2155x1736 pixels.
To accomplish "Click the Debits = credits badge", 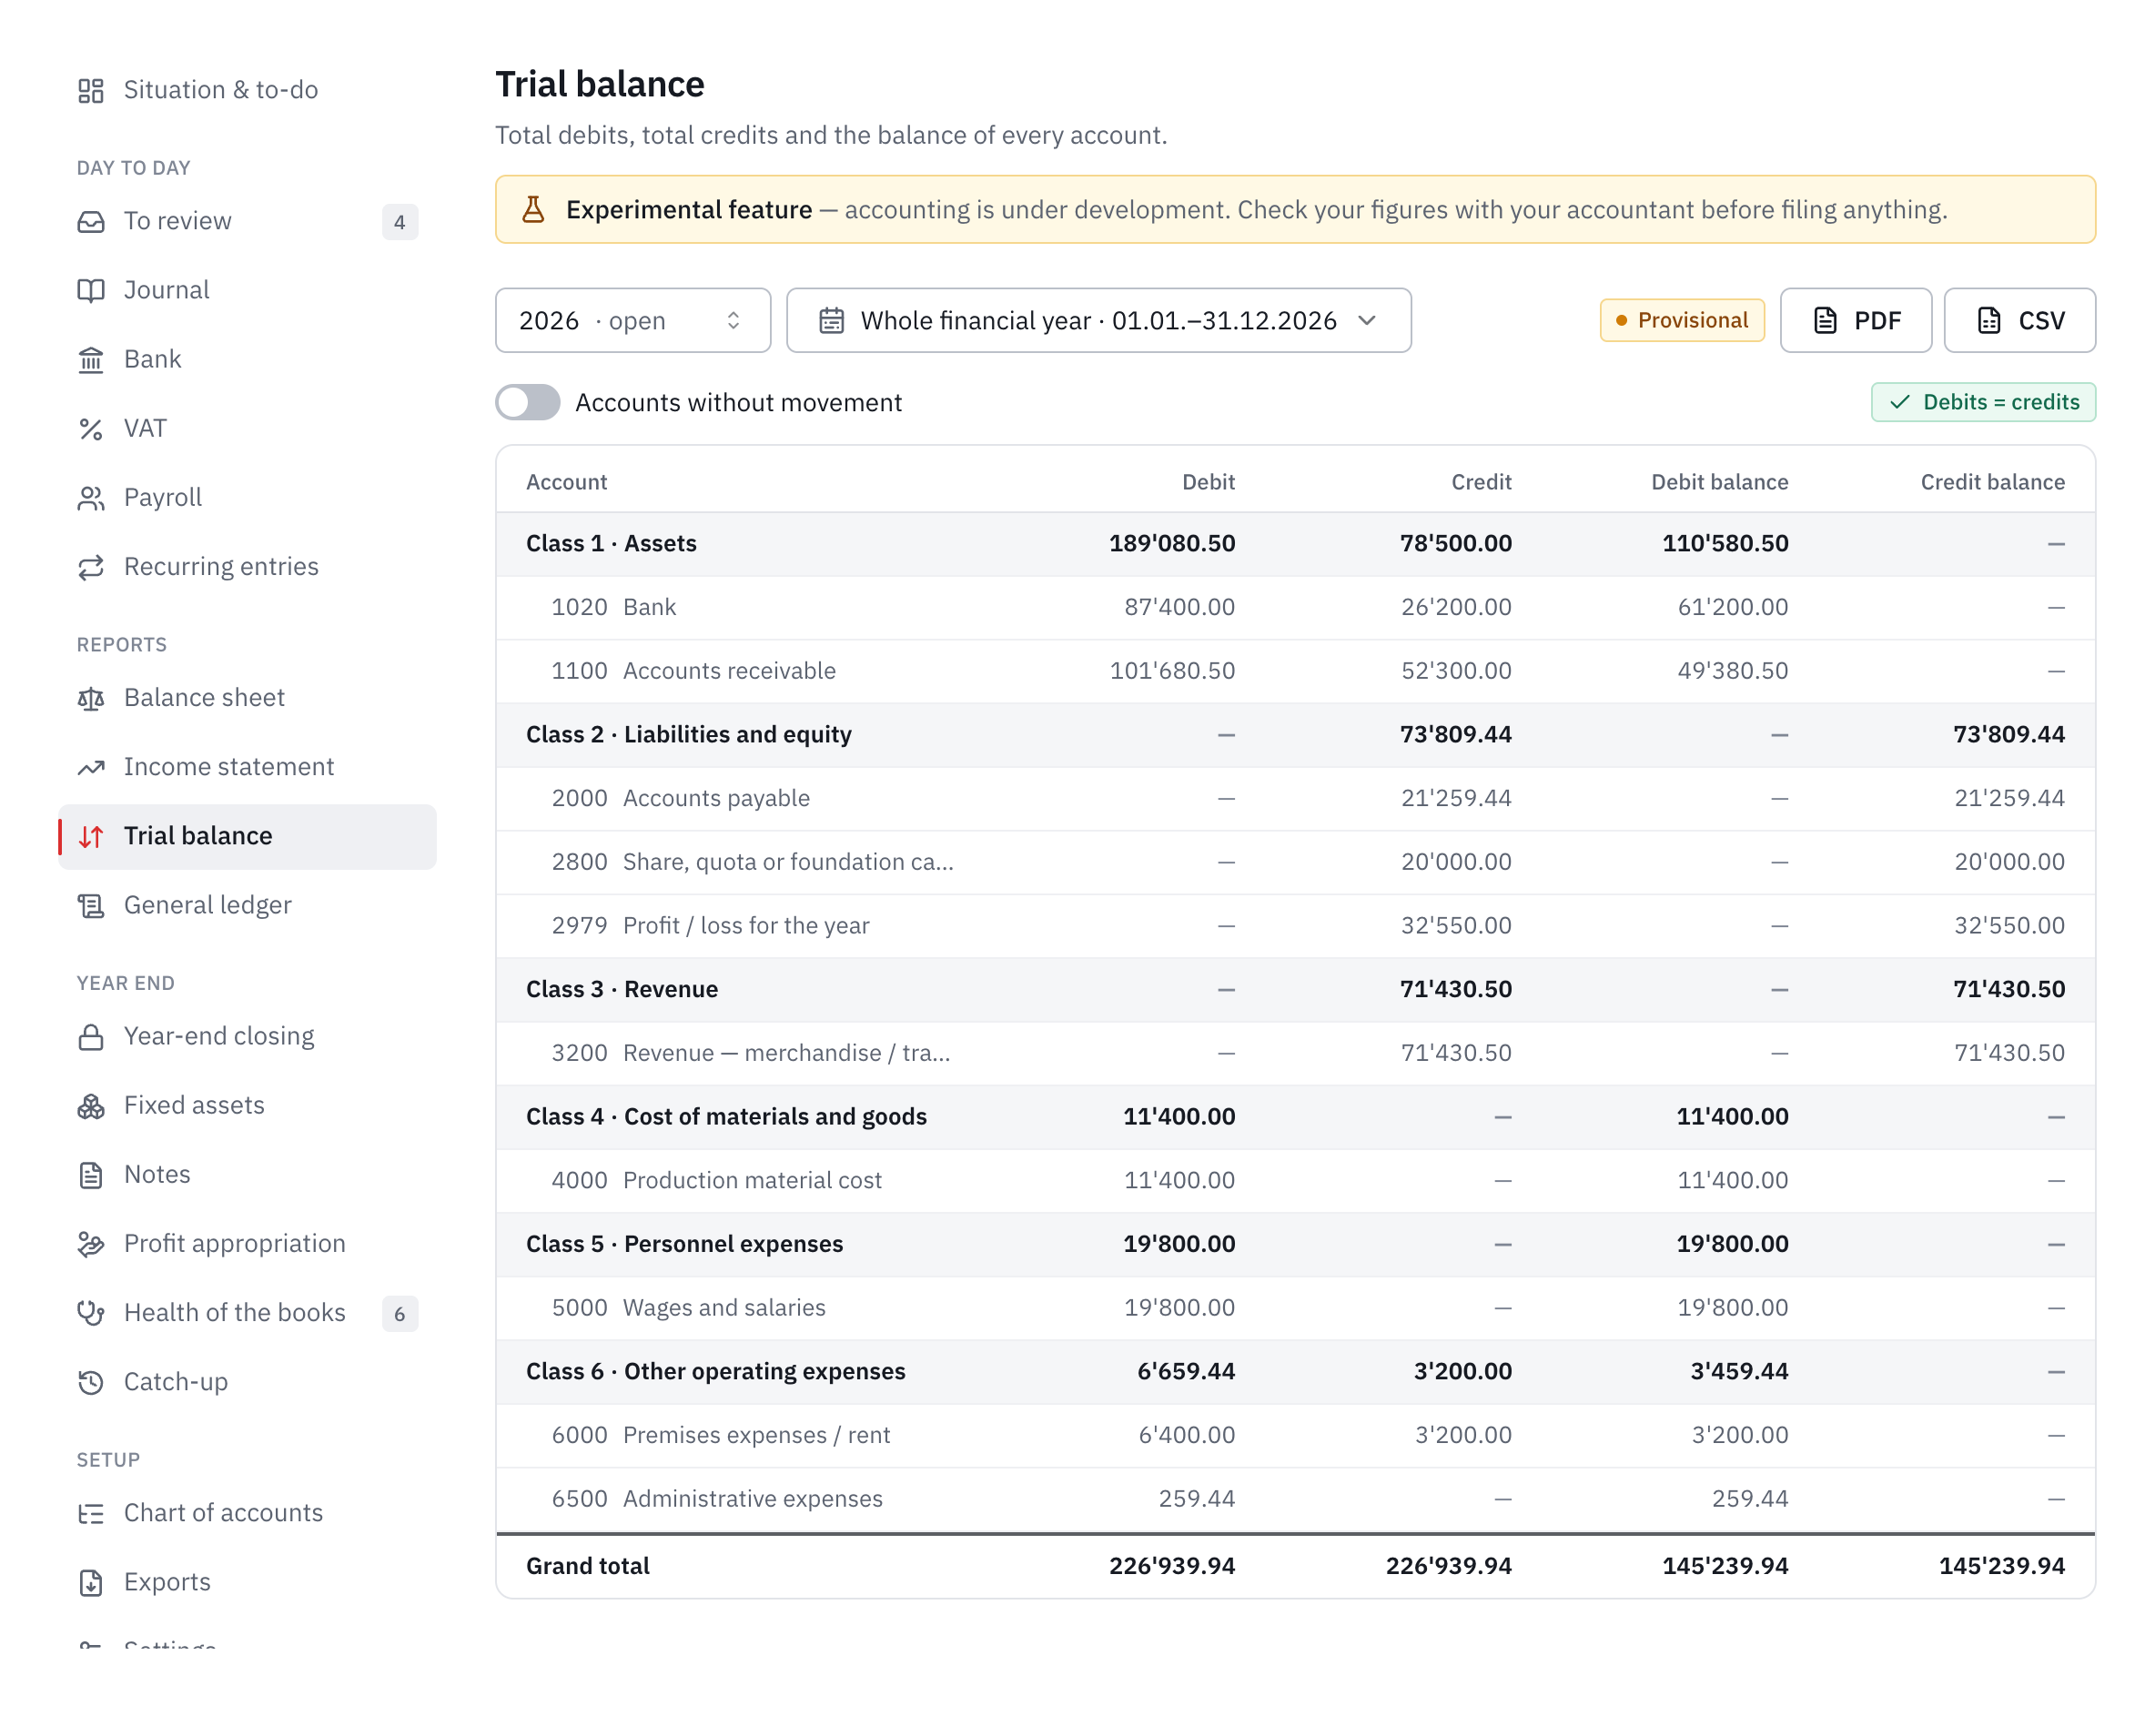I will (x=1984, y=402).
